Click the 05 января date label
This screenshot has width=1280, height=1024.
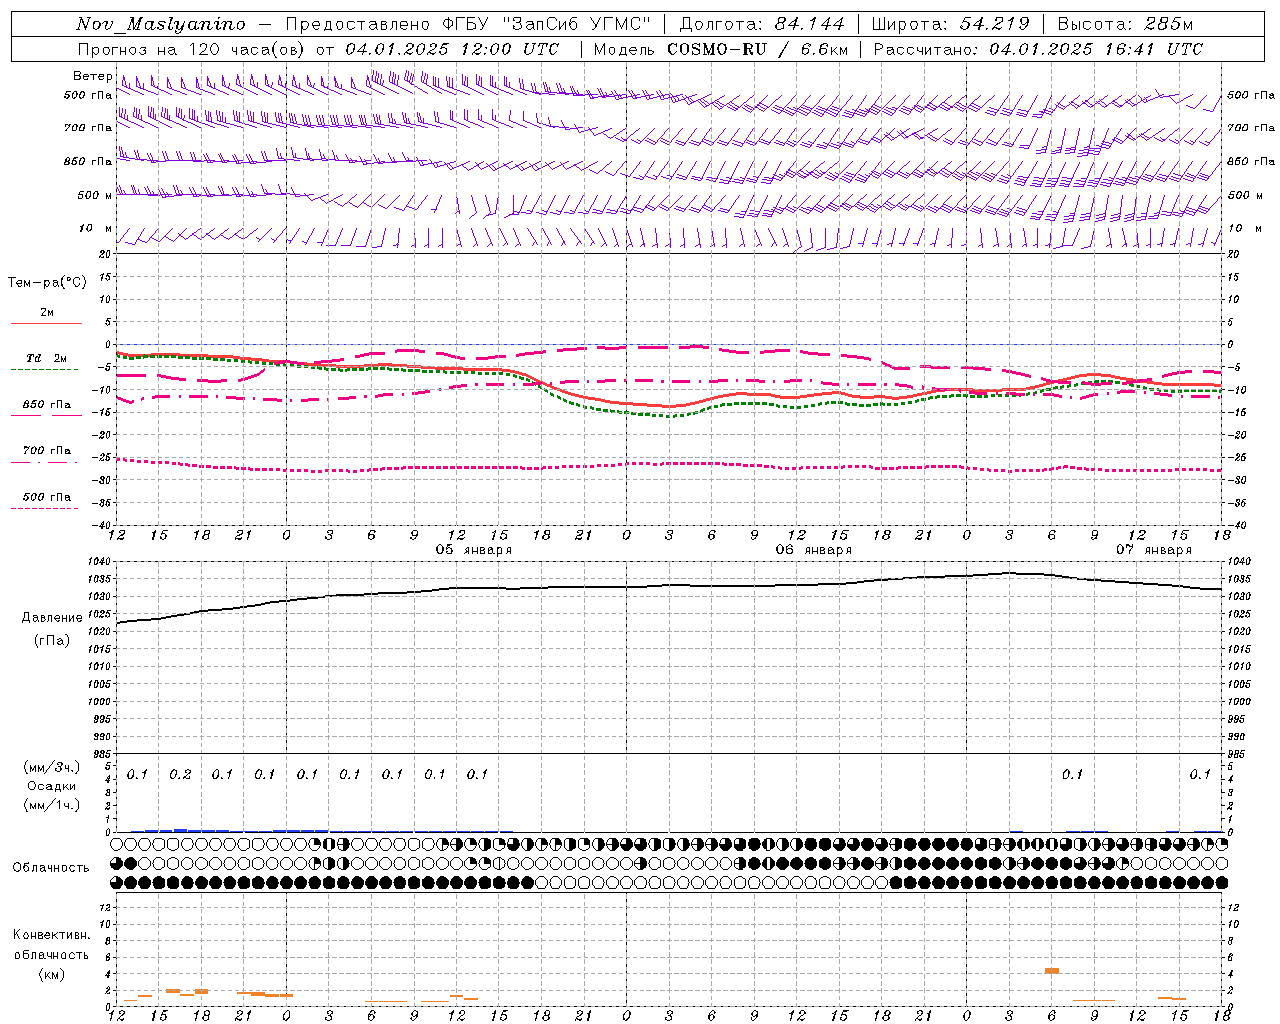(x=474, y=550)
